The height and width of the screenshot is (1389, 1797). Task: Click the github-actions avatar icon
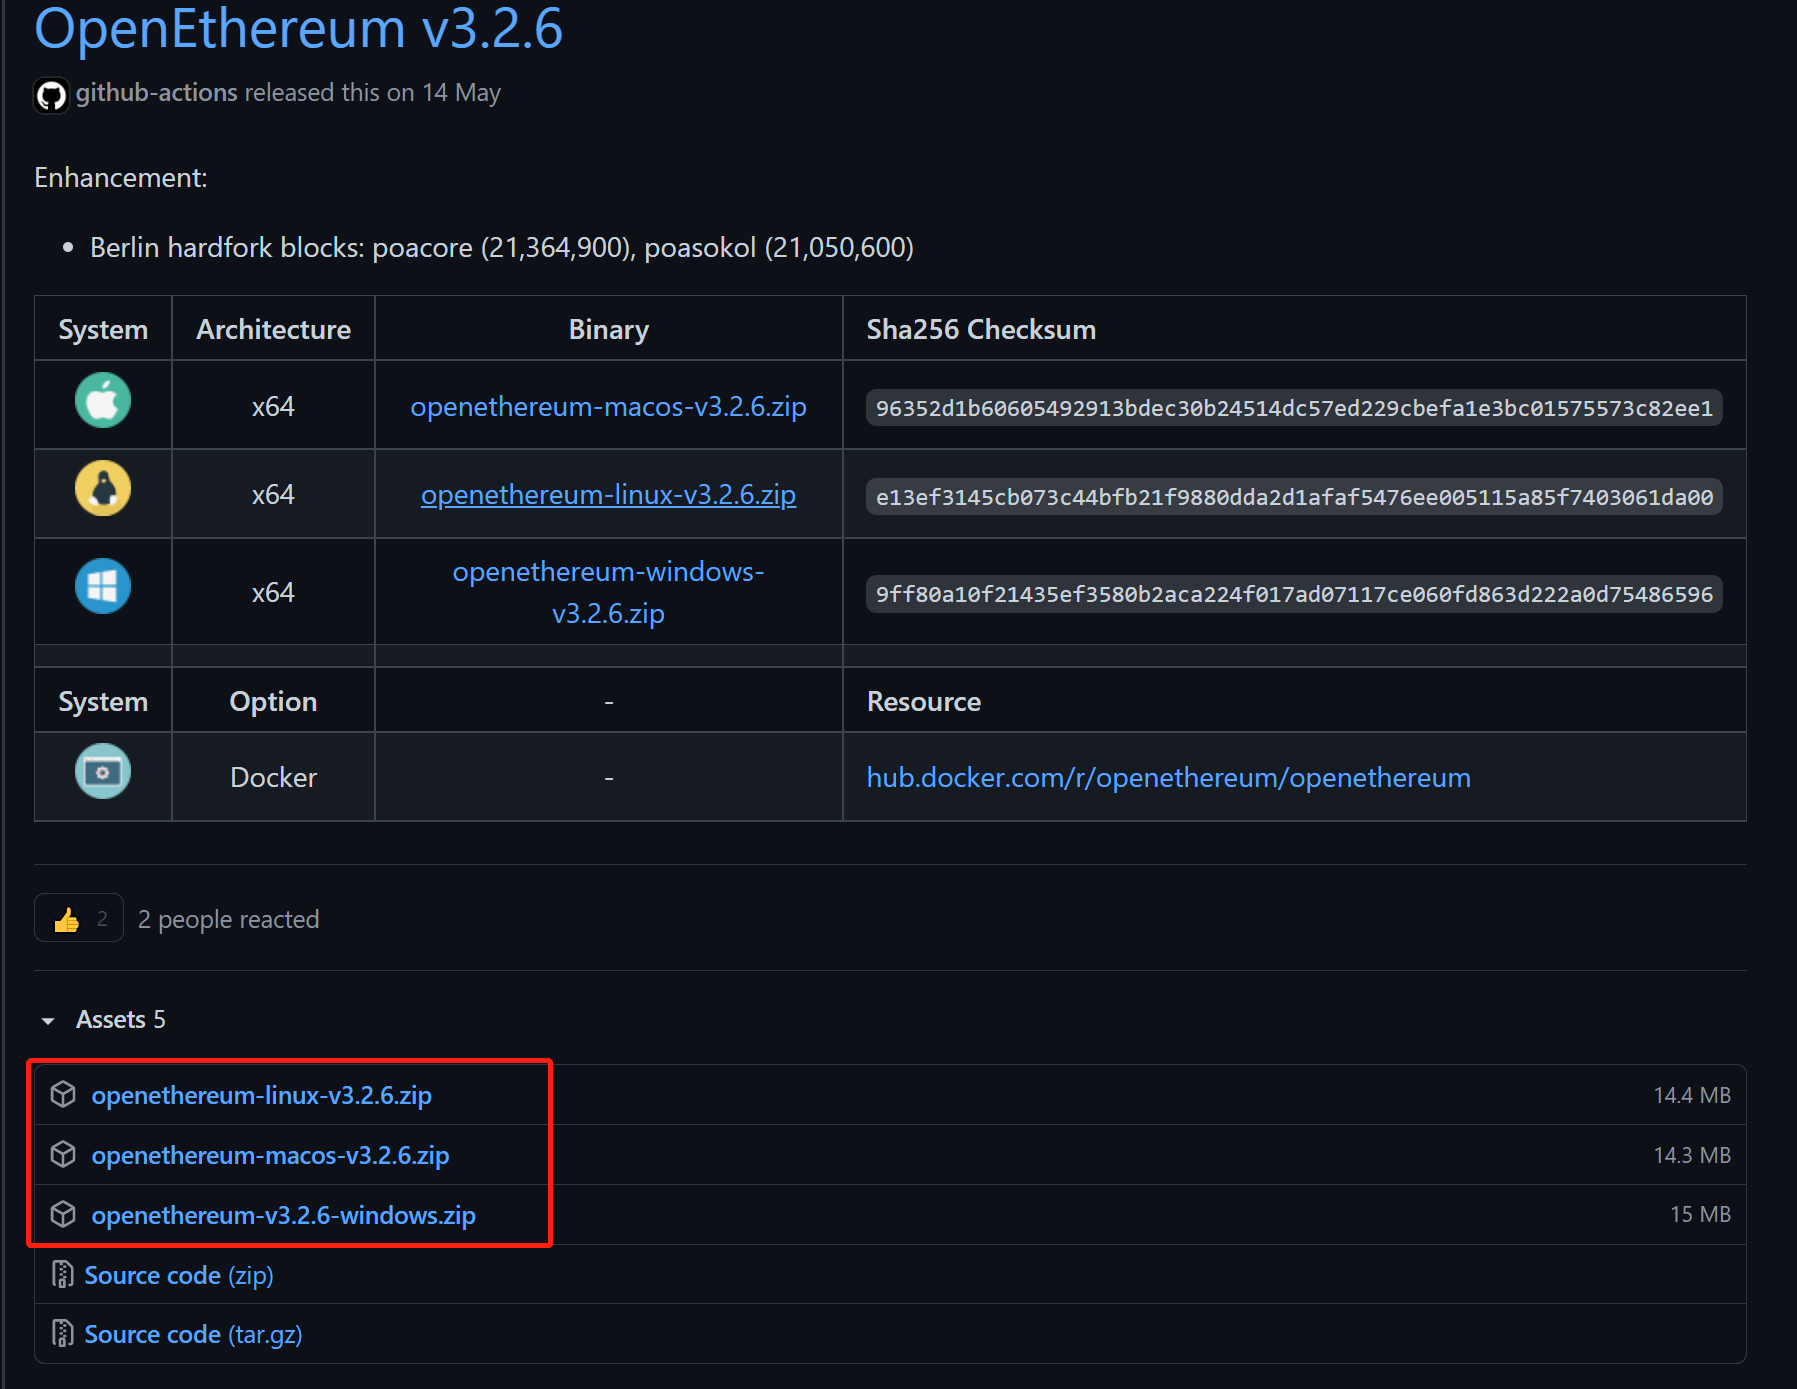(51, 95)
